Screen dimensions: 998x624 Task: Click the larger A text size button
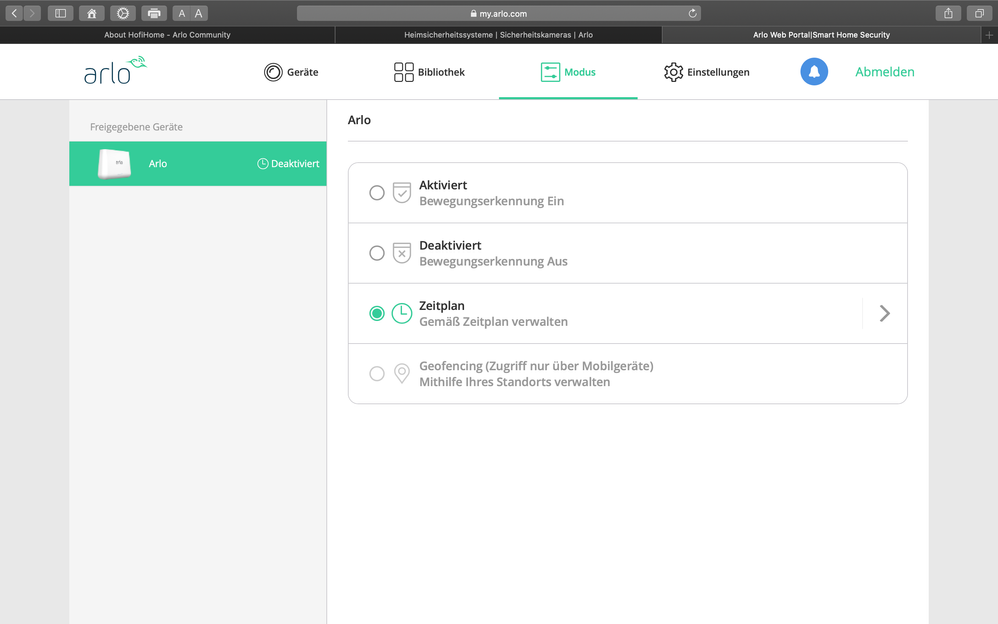pos(199,13)
